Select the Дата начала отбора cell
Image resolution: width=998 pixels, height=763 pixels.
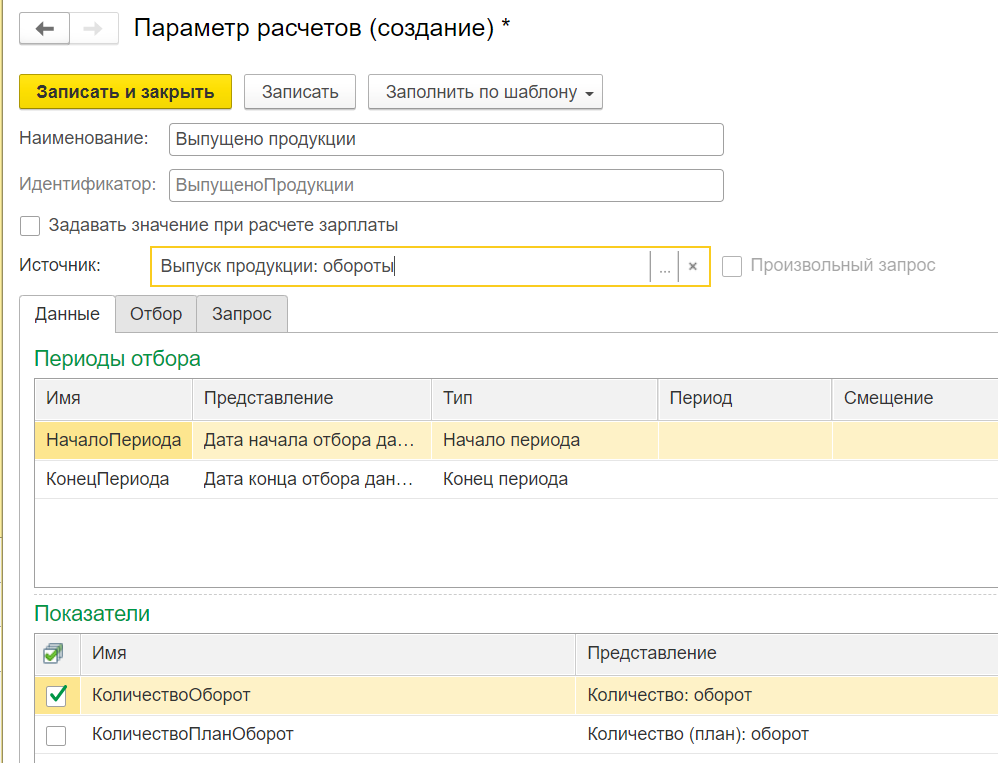pos(312,440)
